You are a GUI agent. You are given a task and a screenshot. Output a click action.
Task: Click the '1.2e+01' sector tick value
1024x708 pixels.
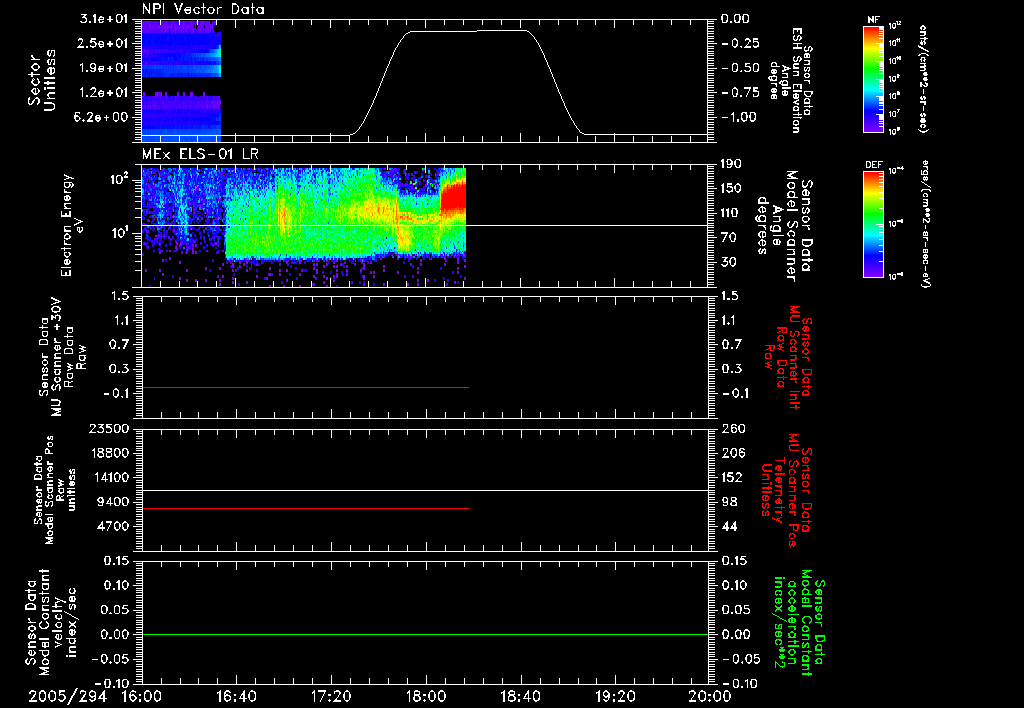click(x=103, y=93)
